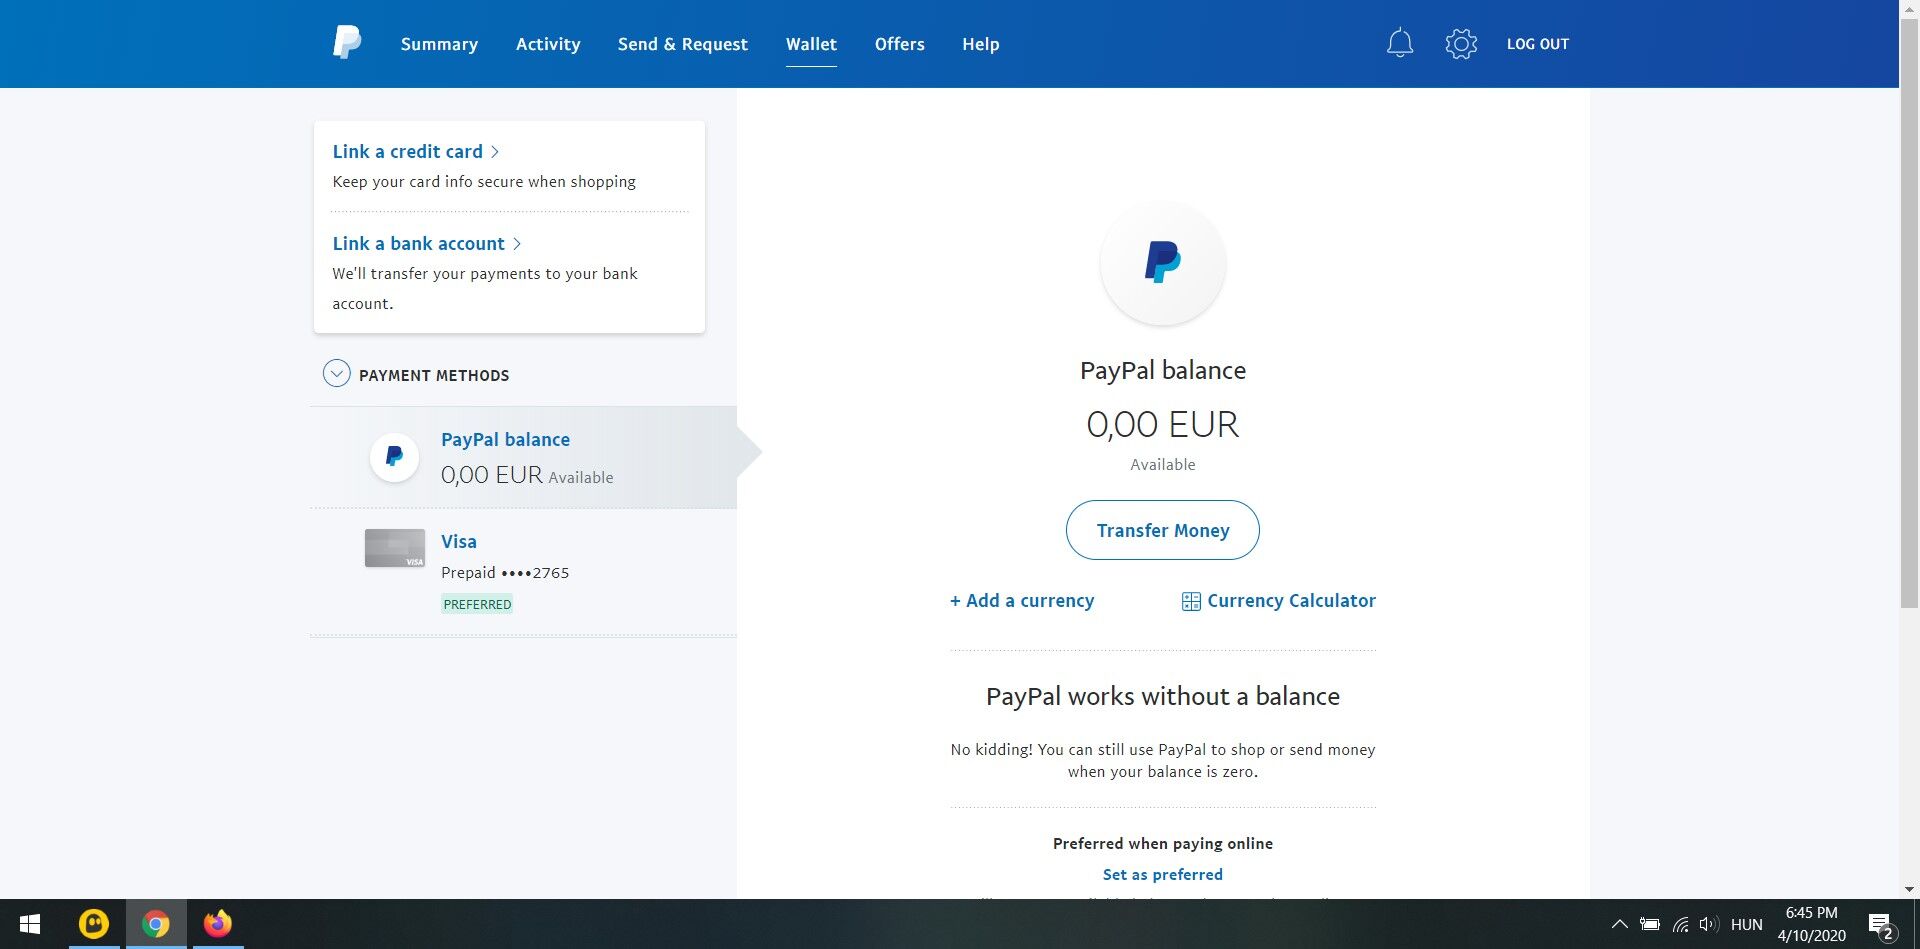This screenshot has width=1920, height=949.
Task: Show hidden system tray icons
Action: pos(1619,924)
